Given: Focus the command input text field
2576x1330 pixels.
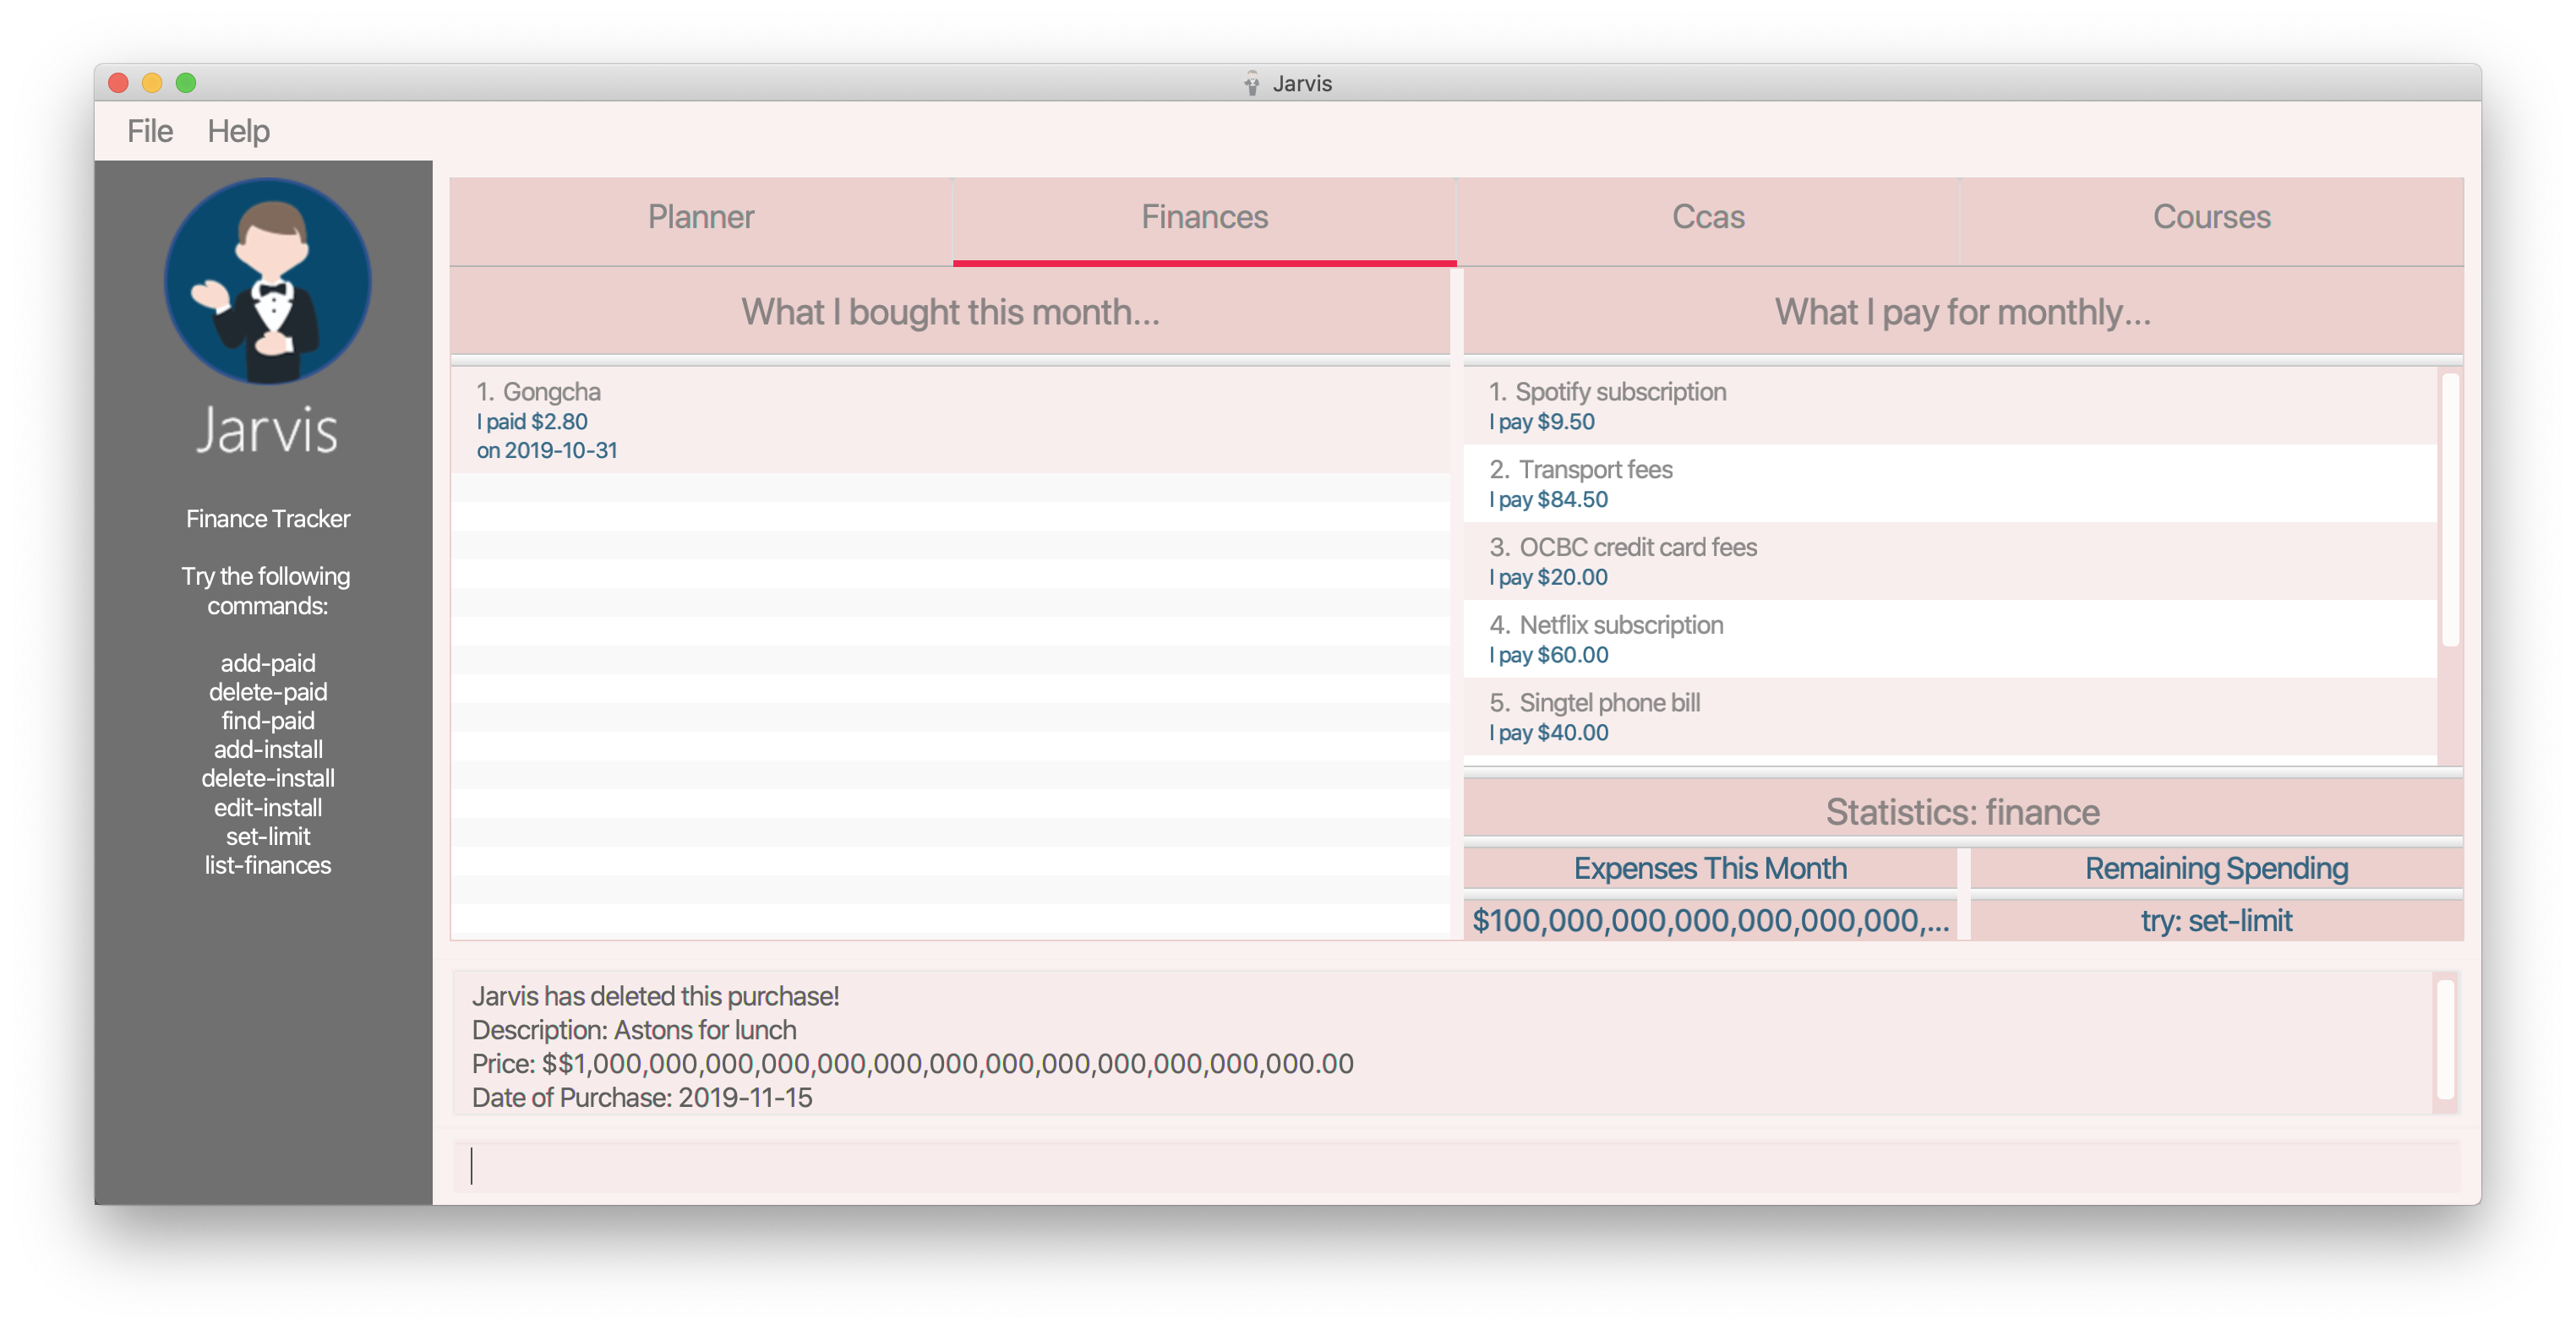Looking at the screenshot, I should [x=1455, y=1166].
